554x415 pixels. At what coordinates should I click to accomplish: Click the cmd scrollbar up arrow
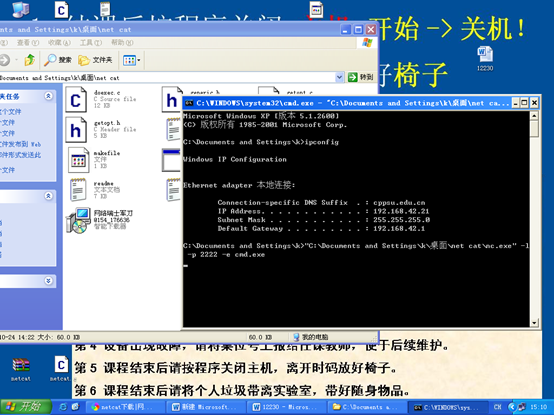[534, 115]
